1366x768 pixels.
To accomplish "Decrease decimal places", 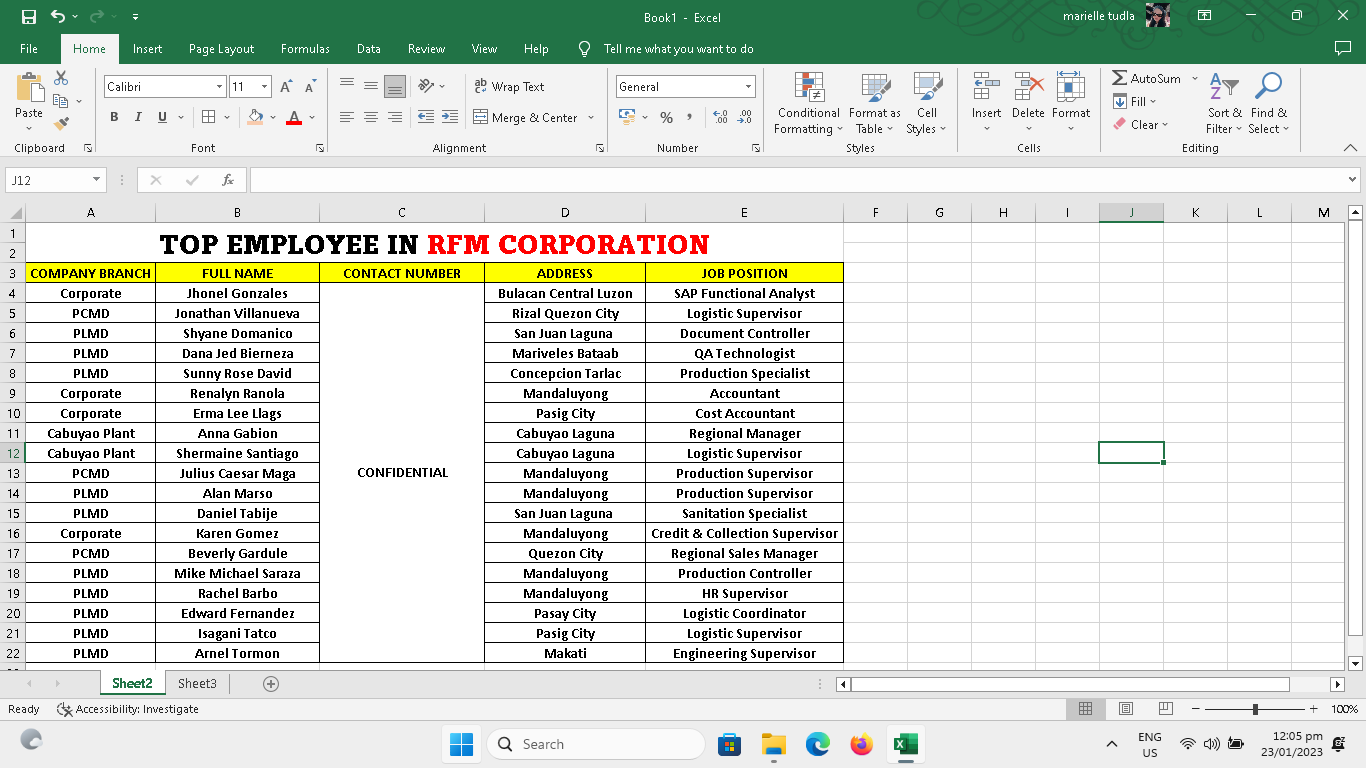I will point(745,117).
